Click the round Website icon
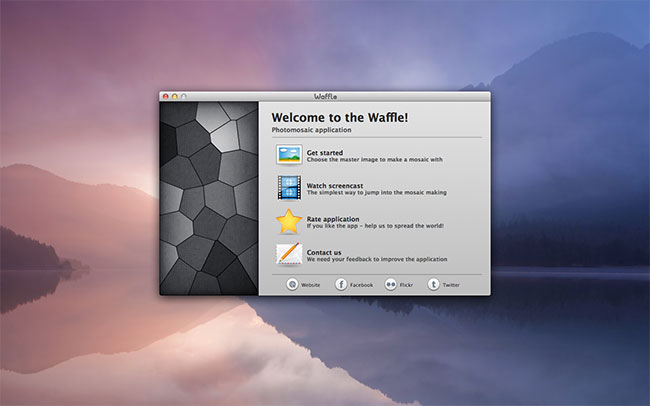The height and width of the screenshot is (406, 650). tap(292, 285)
